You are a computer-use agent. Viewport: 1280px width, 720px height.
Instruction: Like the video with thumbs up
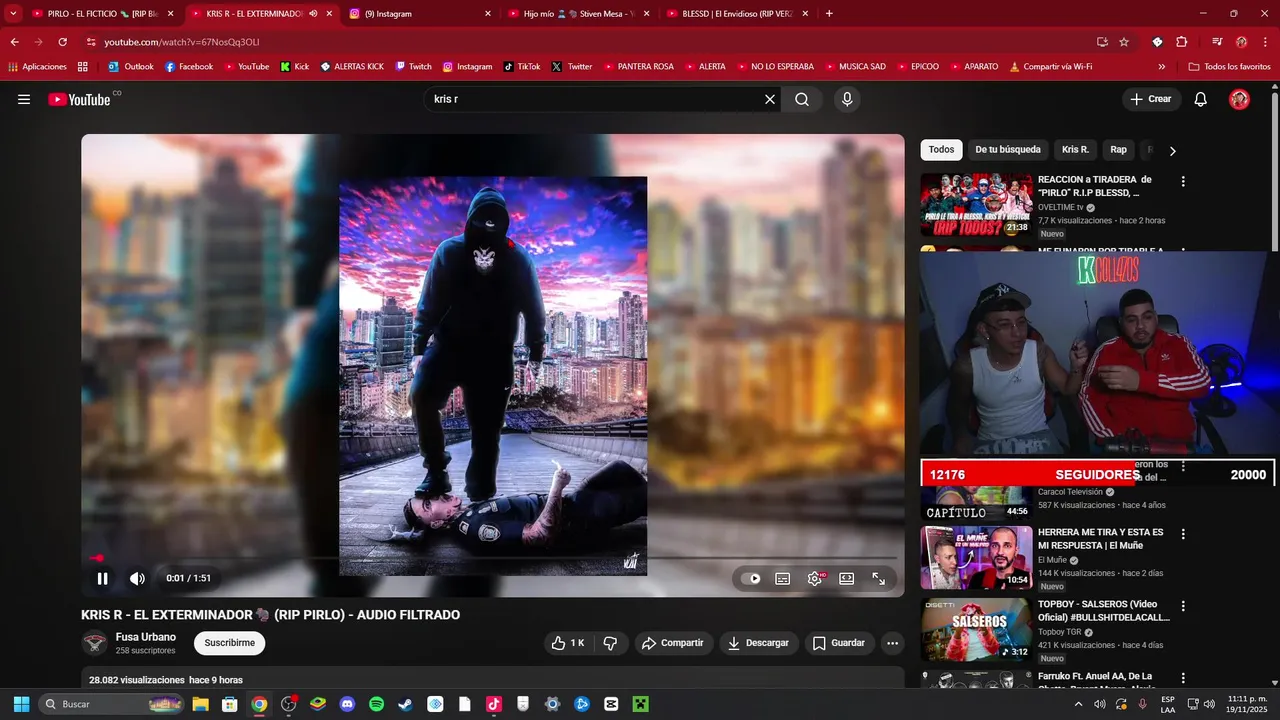pyautogui.click(x=568, y=643)
